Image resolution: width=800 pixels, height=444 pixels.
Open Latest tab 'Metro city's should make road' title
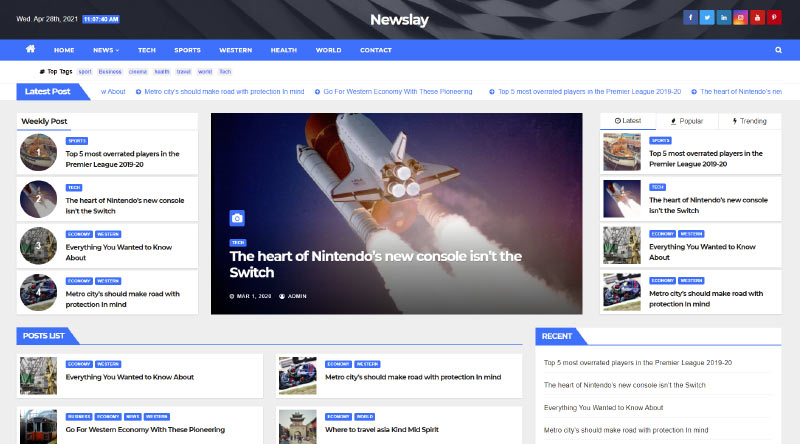706,299
